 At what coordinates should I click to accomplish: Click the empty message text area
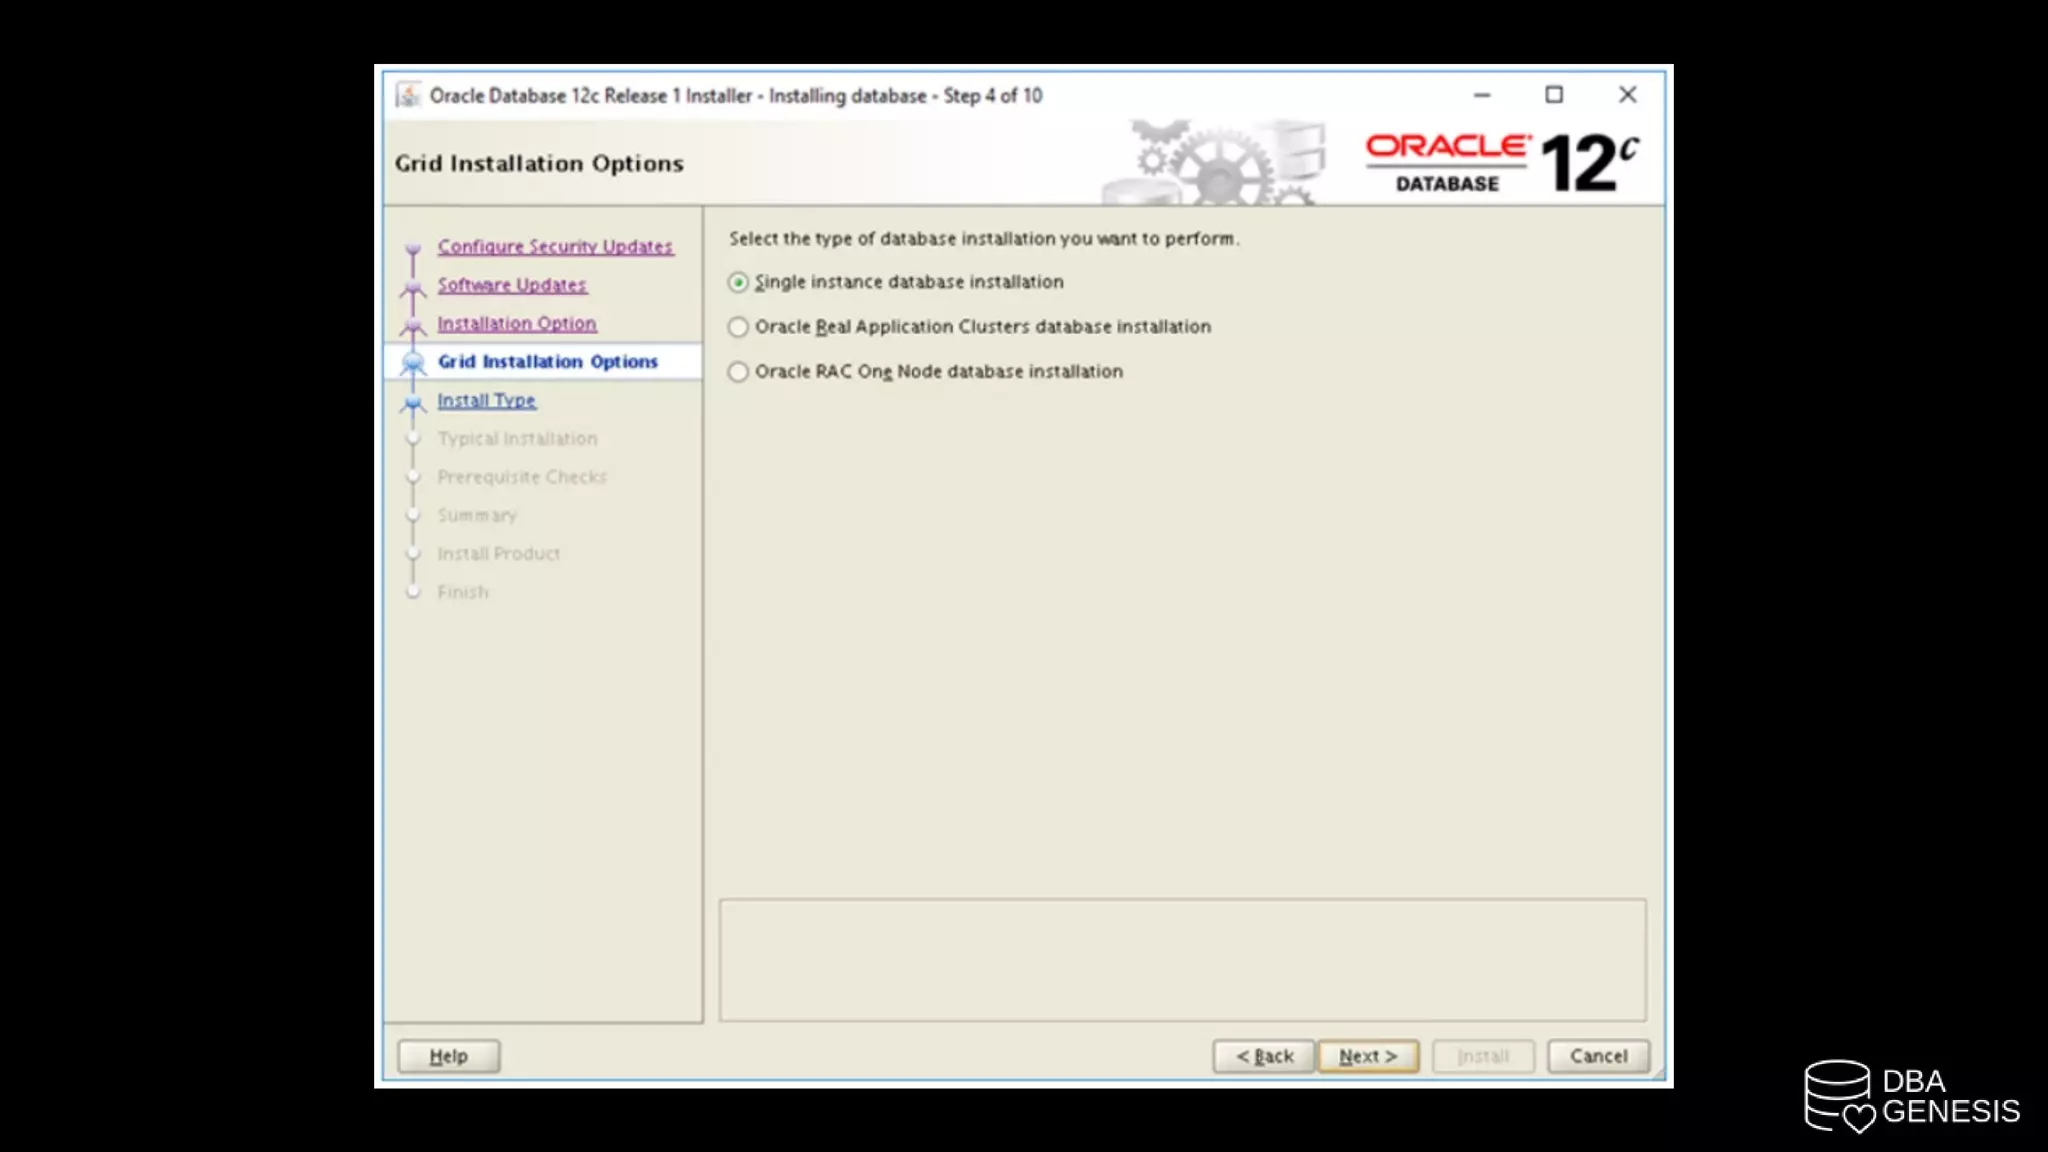pos(1182,960)
